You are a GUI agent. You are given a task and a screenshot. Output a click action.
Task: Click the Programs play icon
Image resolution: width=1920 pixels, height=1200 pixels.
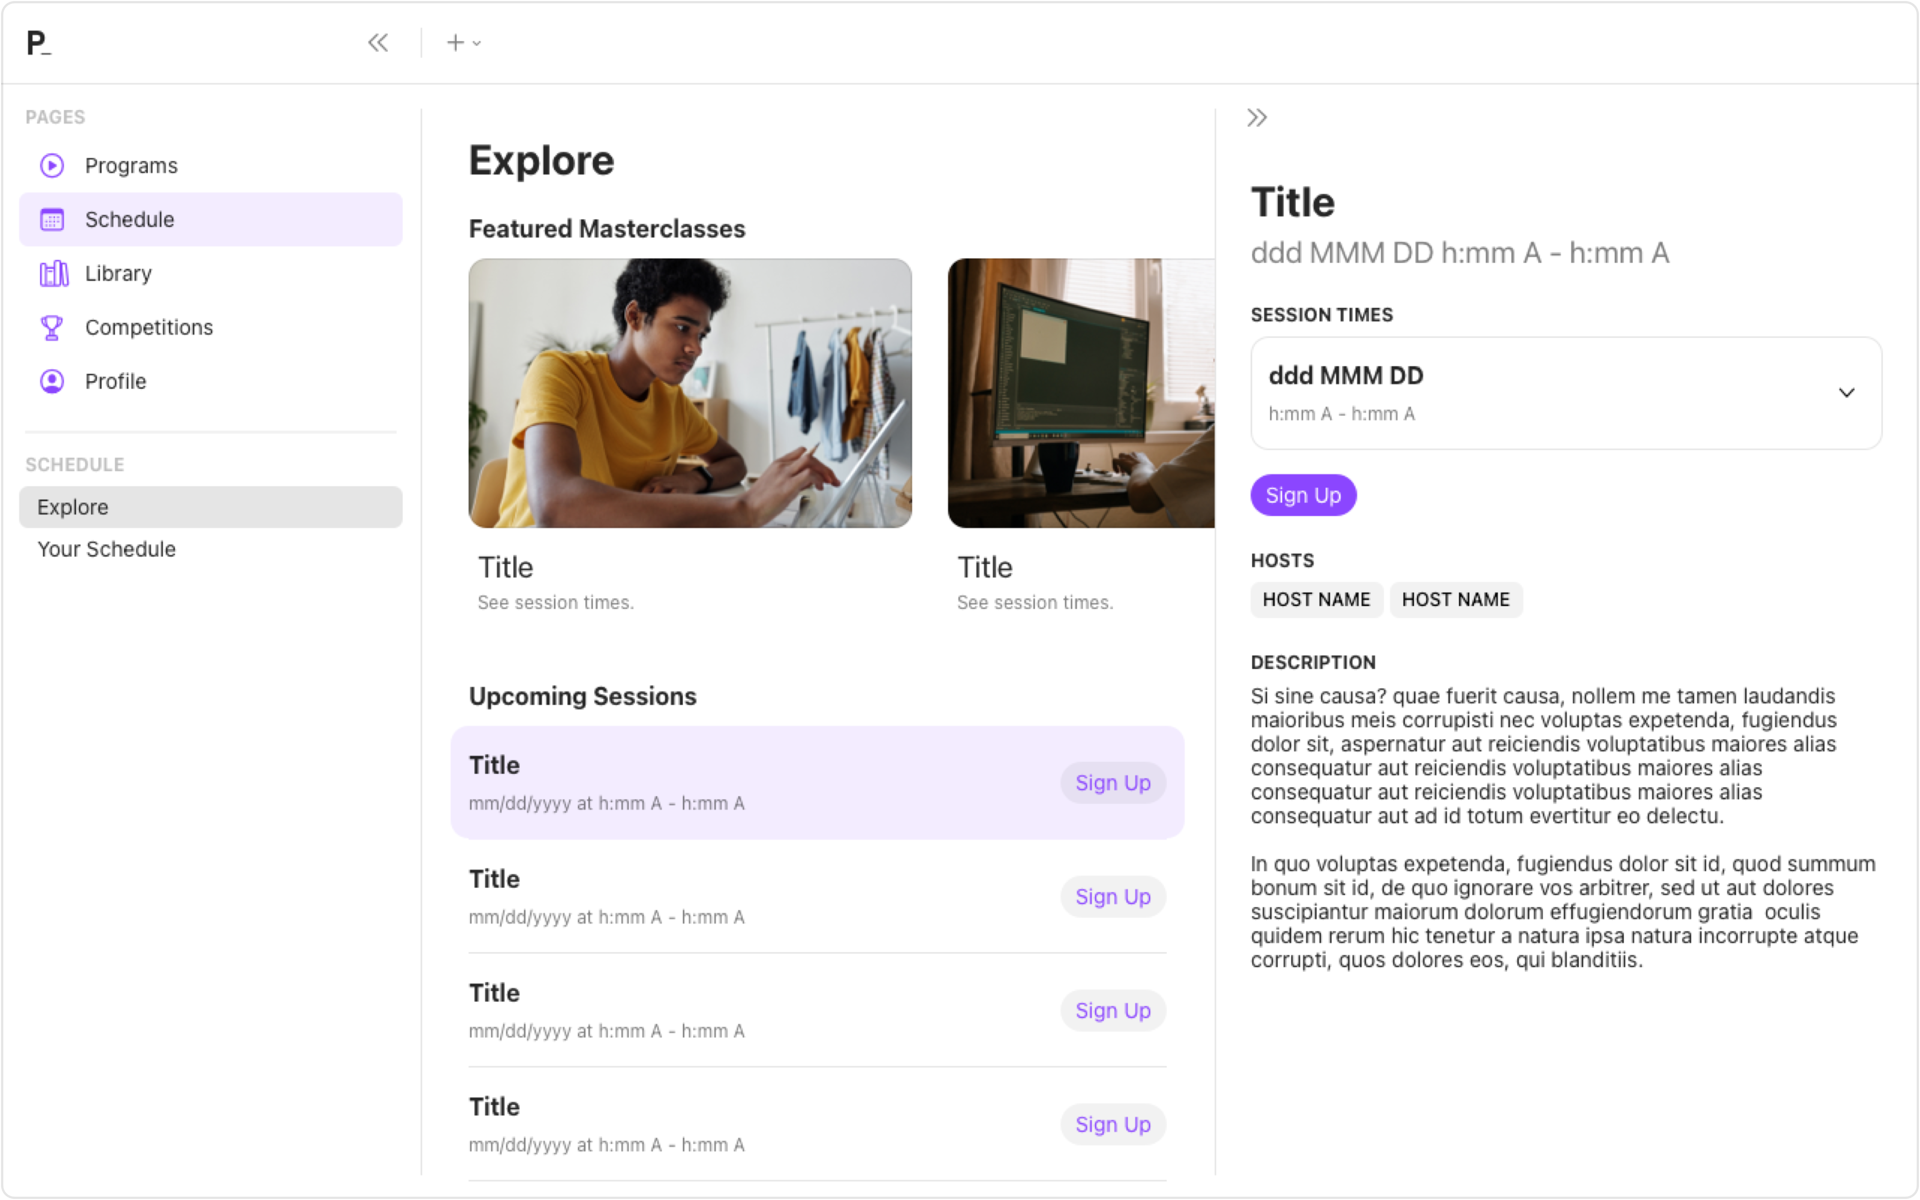click(x=52, y=166)
